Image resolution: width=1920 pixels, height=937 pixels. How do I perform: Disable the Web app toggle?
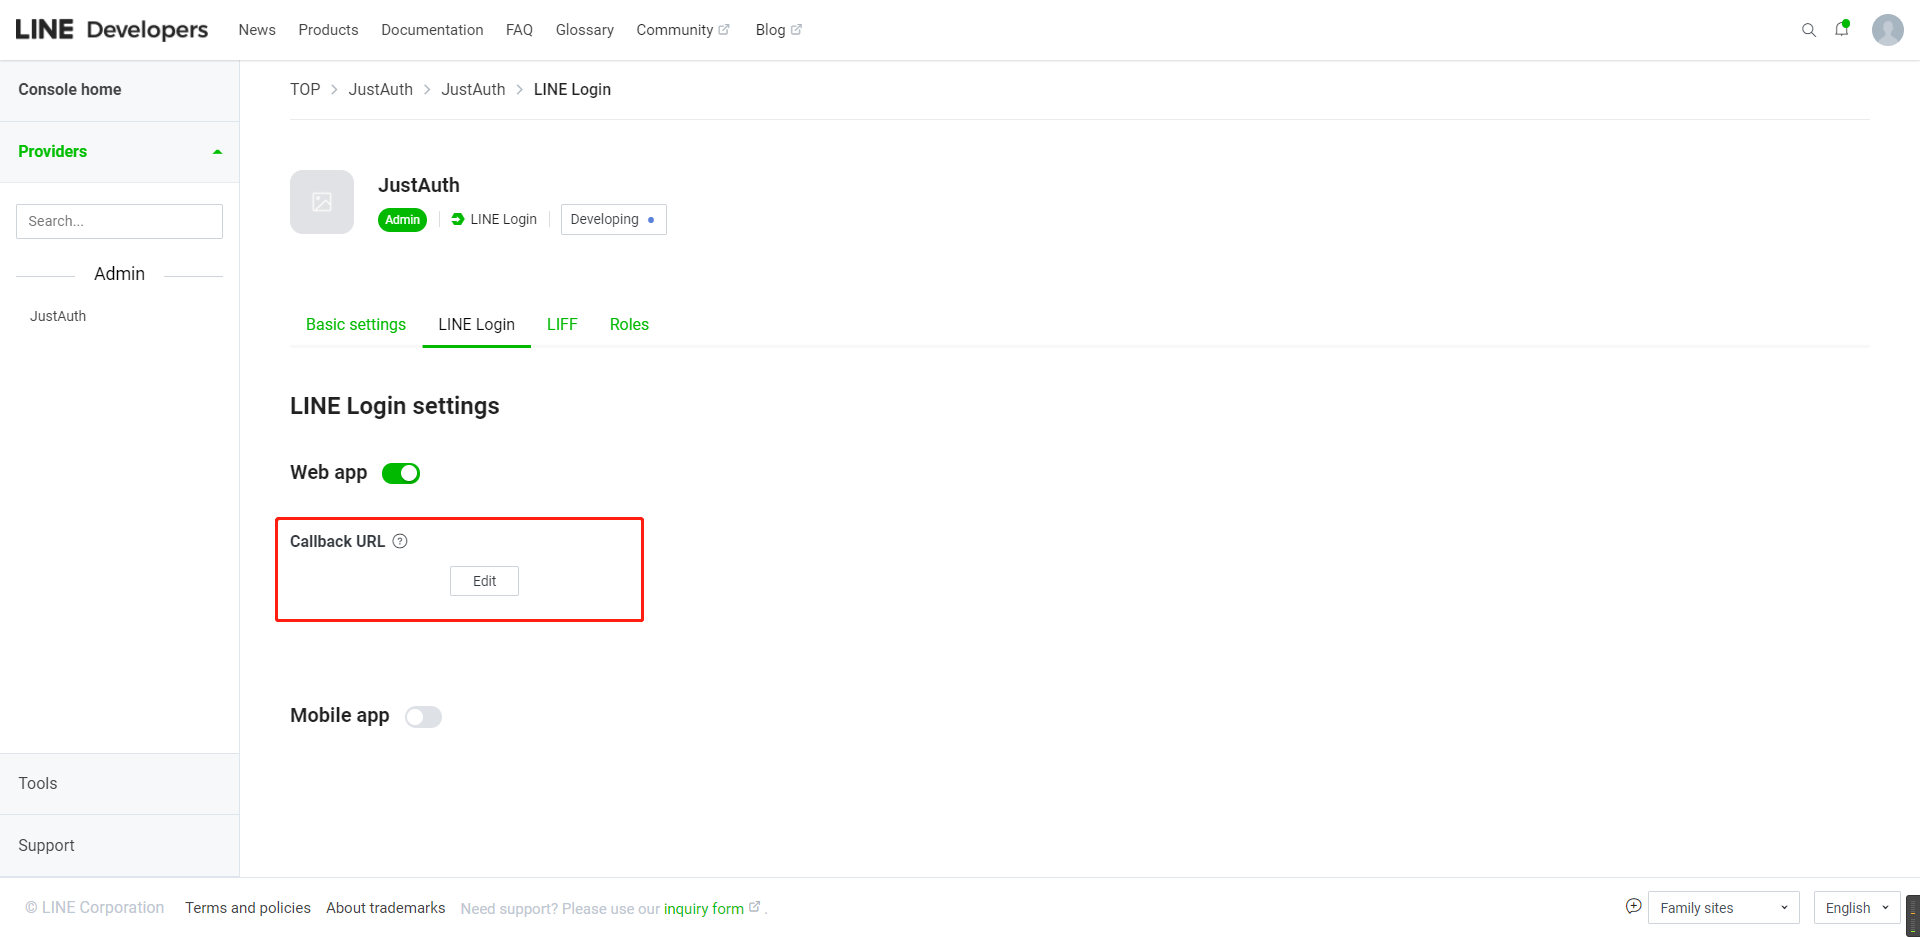[401, 473]
